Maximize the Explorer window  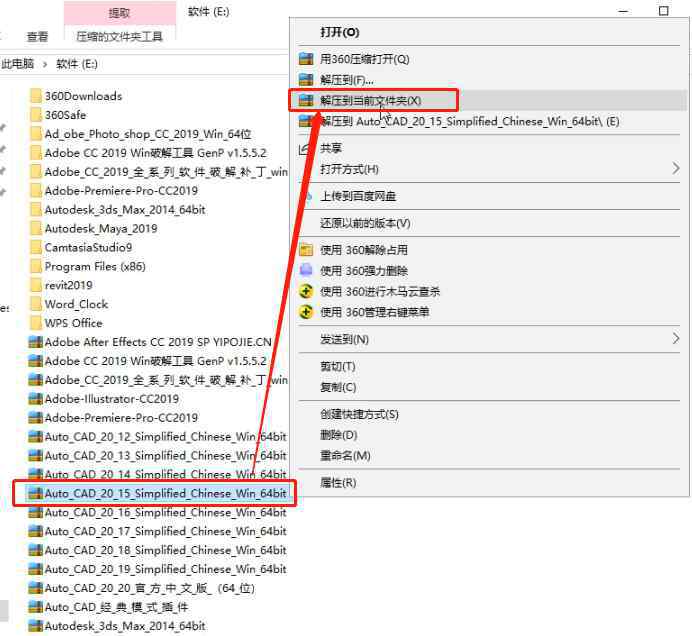[663, 11]
